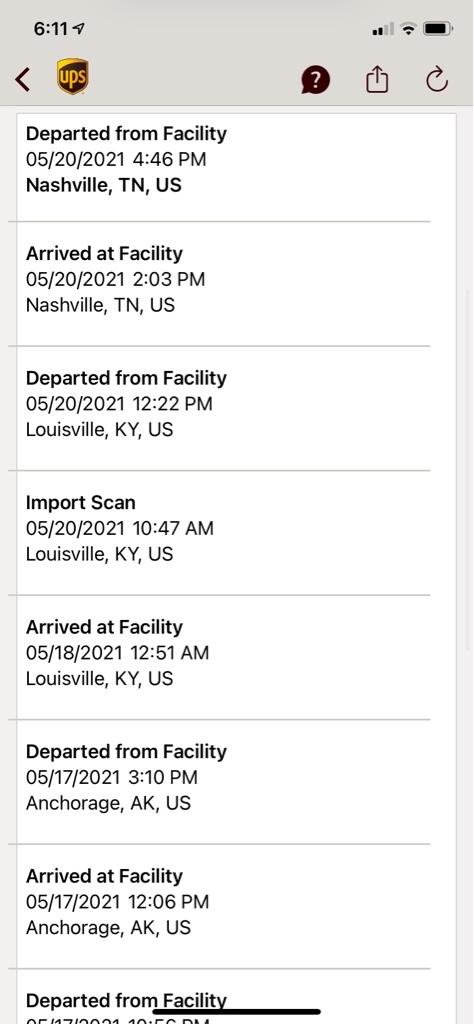Viewport: 474px width, 1024px height.
Task: Click the Louisville, KY, US text under Import Scan
Action: 99,554
